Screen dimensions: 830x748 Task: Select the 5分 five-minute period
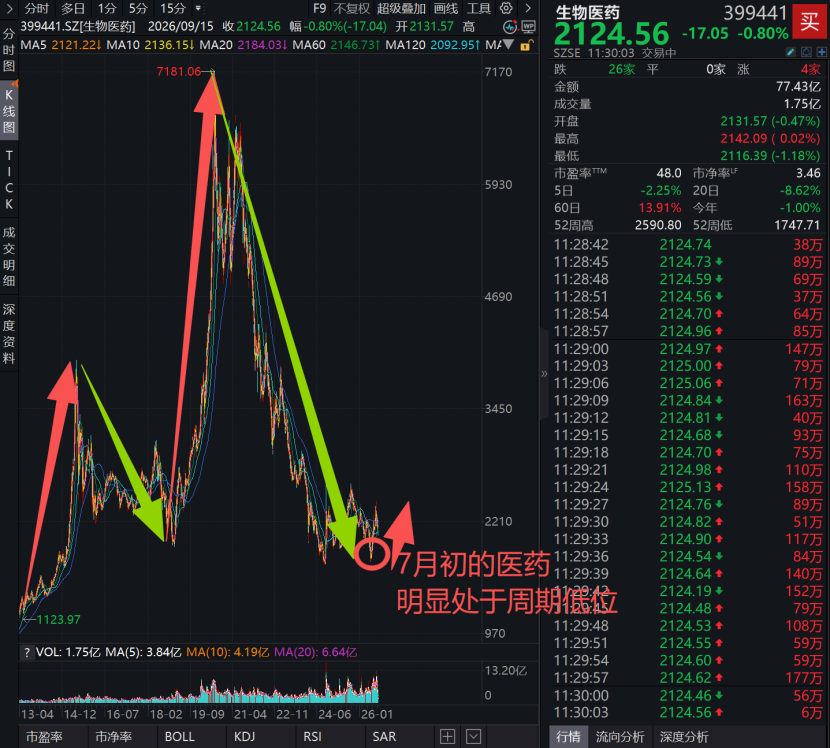[x=138, y=8]
